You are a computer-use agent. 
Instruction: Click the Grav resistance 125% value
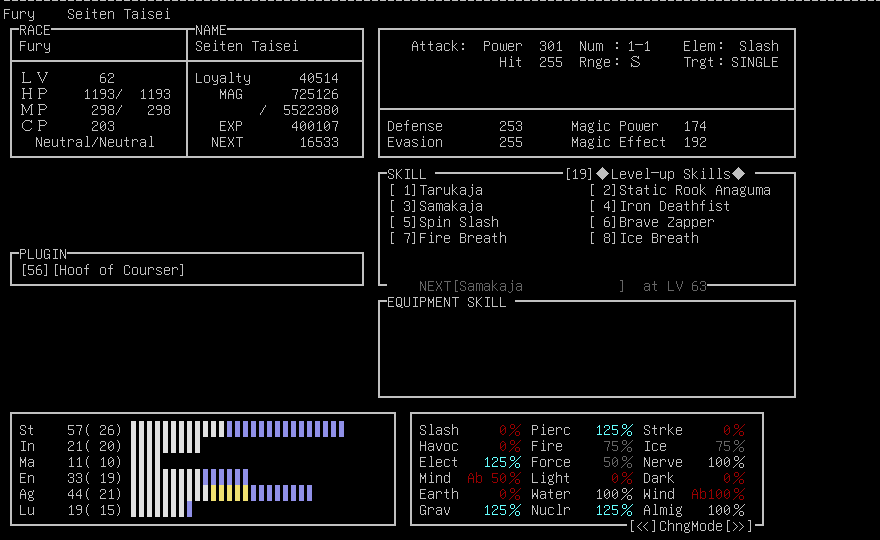(502, 510)
